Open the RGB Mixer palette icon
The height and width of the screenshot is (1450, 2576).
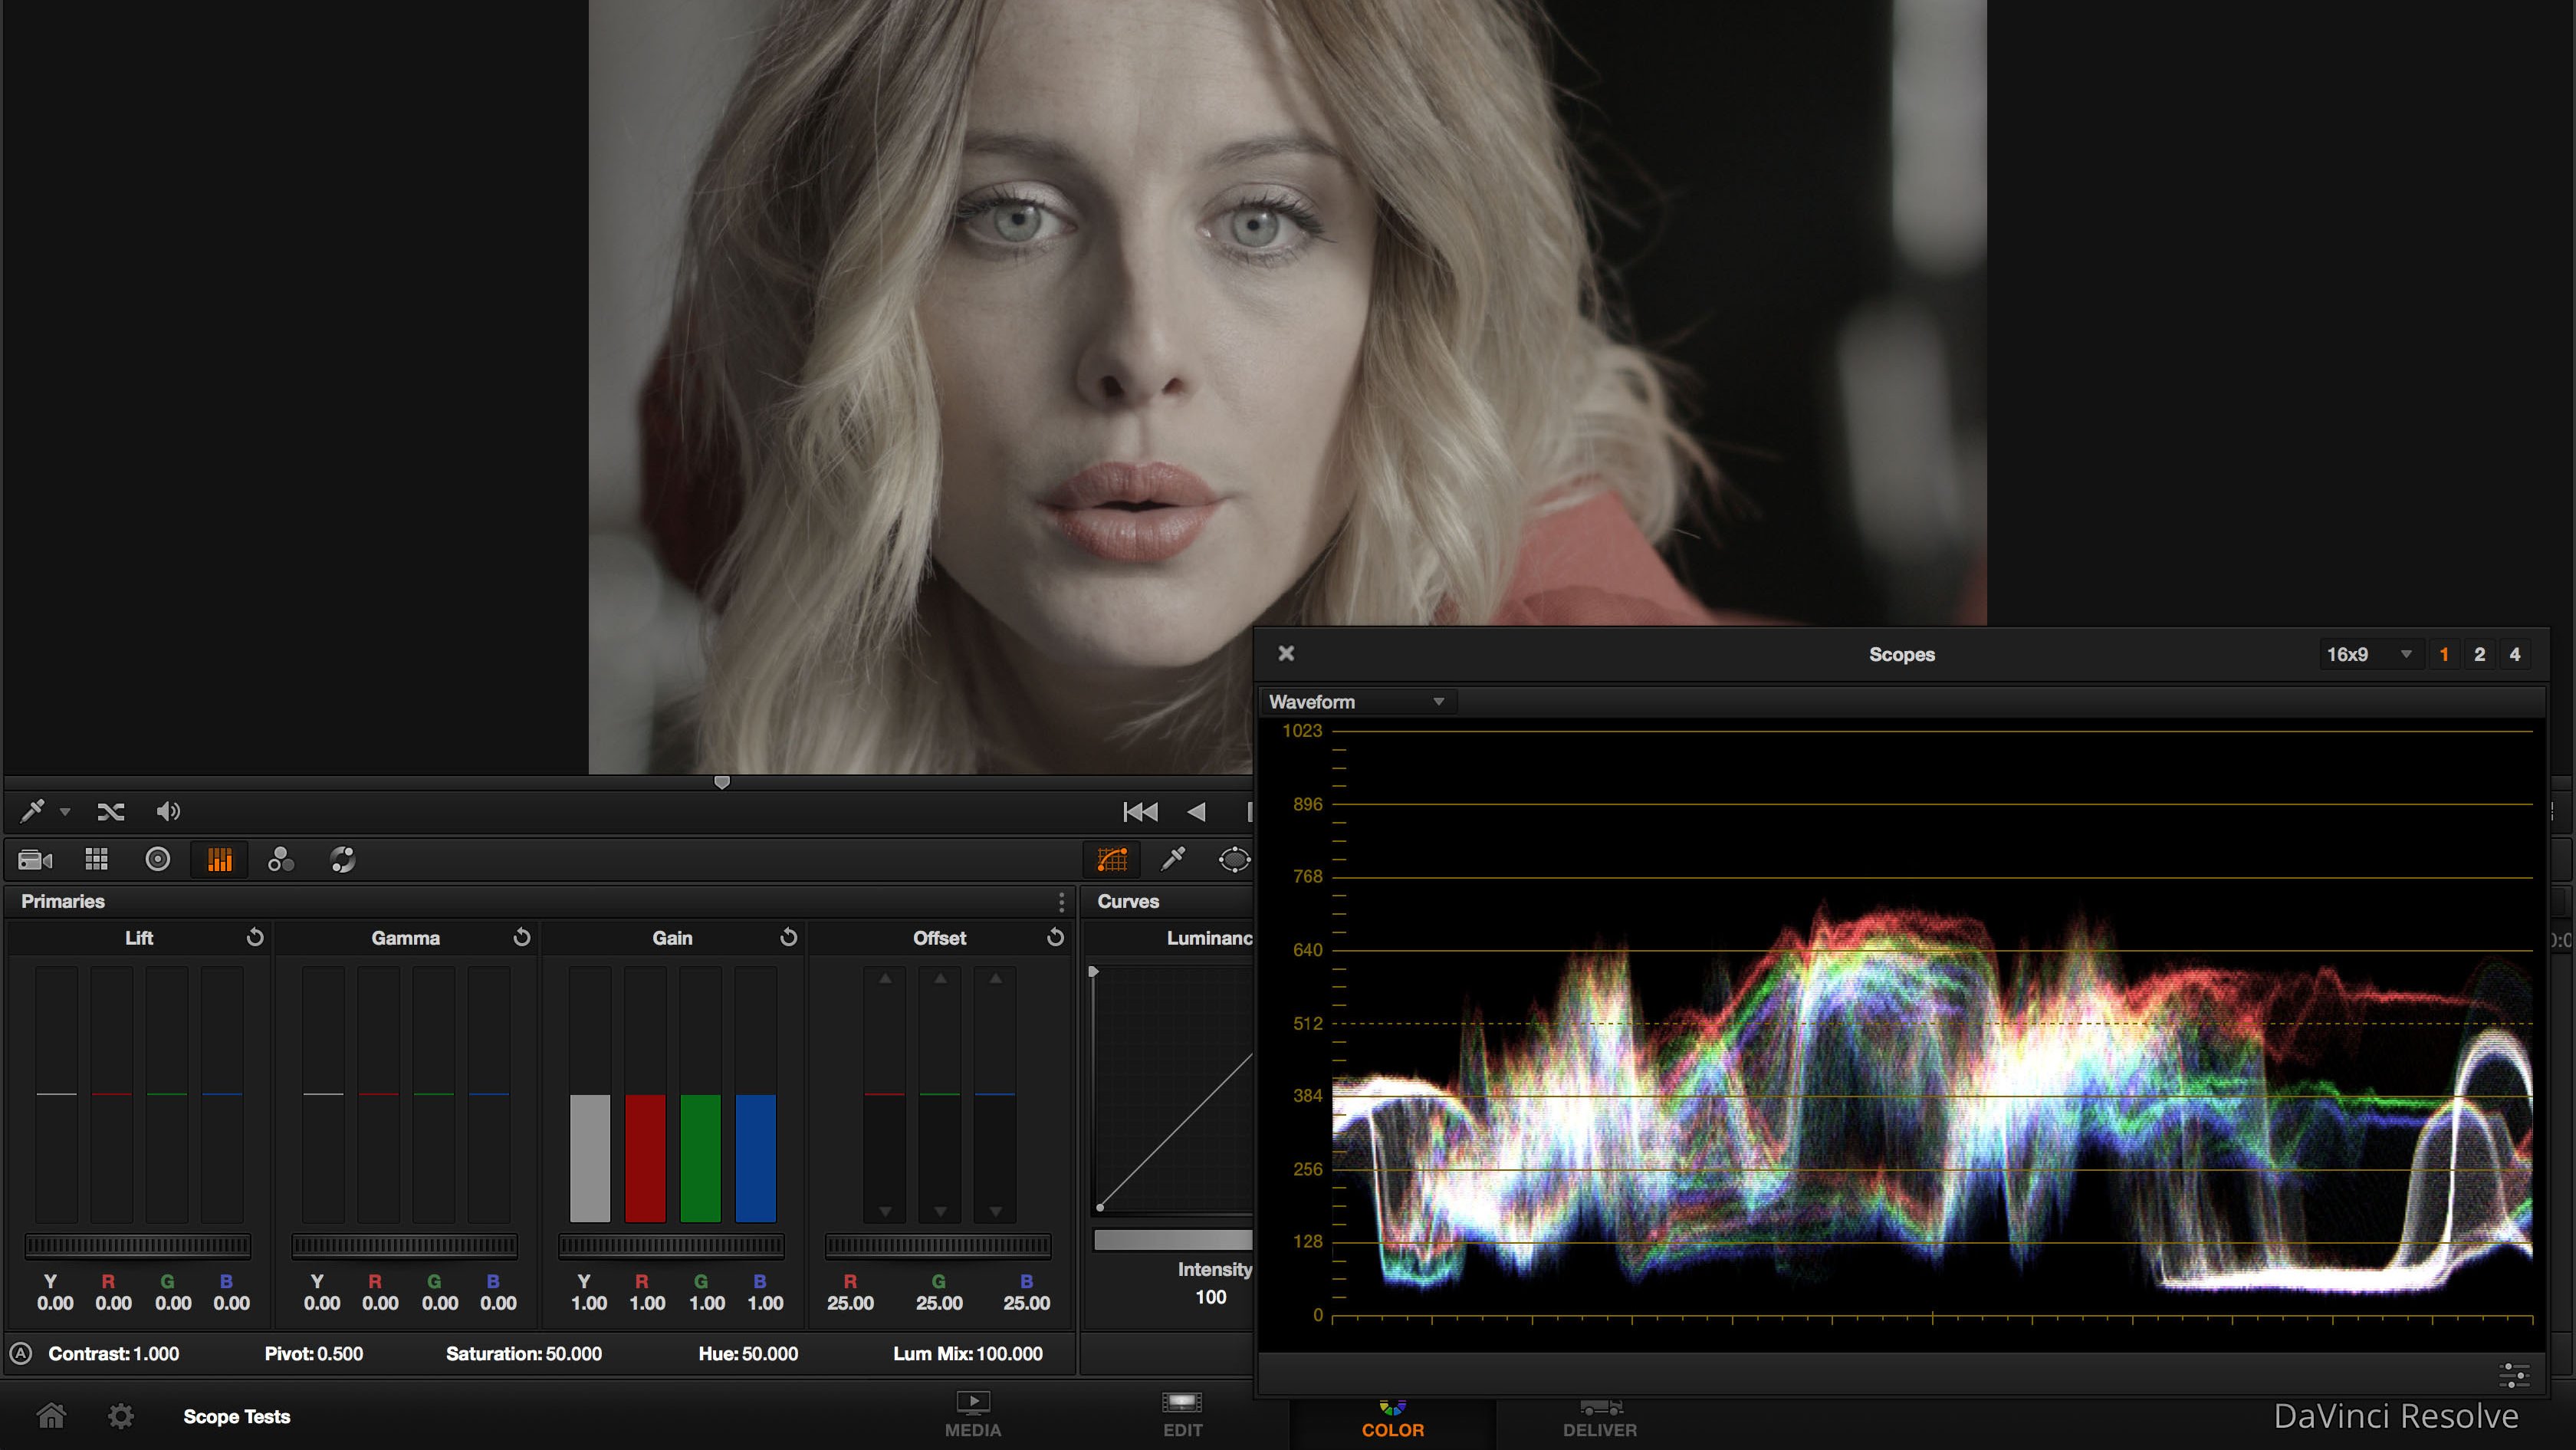click(281, 860)
